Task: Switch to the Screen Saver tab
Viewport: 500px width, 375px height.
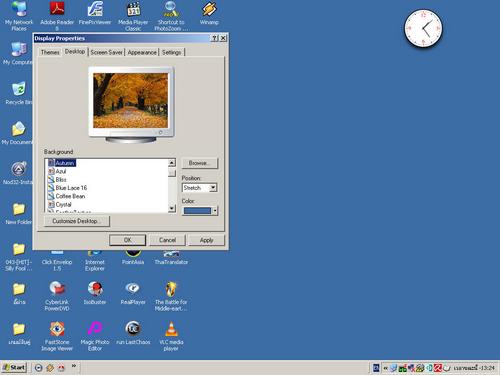Action: (107, 52)
